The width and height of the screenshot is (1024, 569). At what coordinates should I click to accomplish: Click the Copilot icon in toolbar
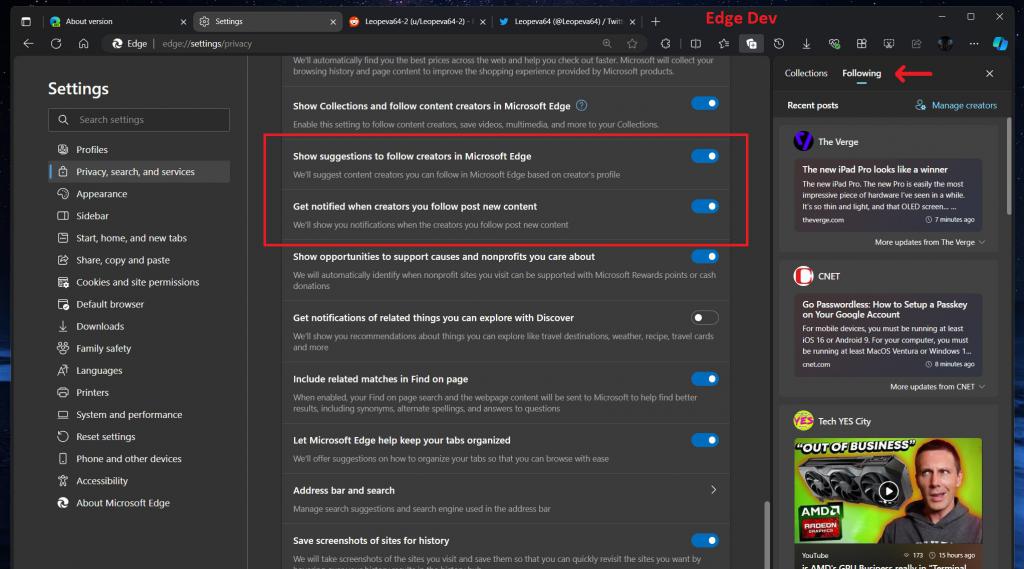point(999,44)
